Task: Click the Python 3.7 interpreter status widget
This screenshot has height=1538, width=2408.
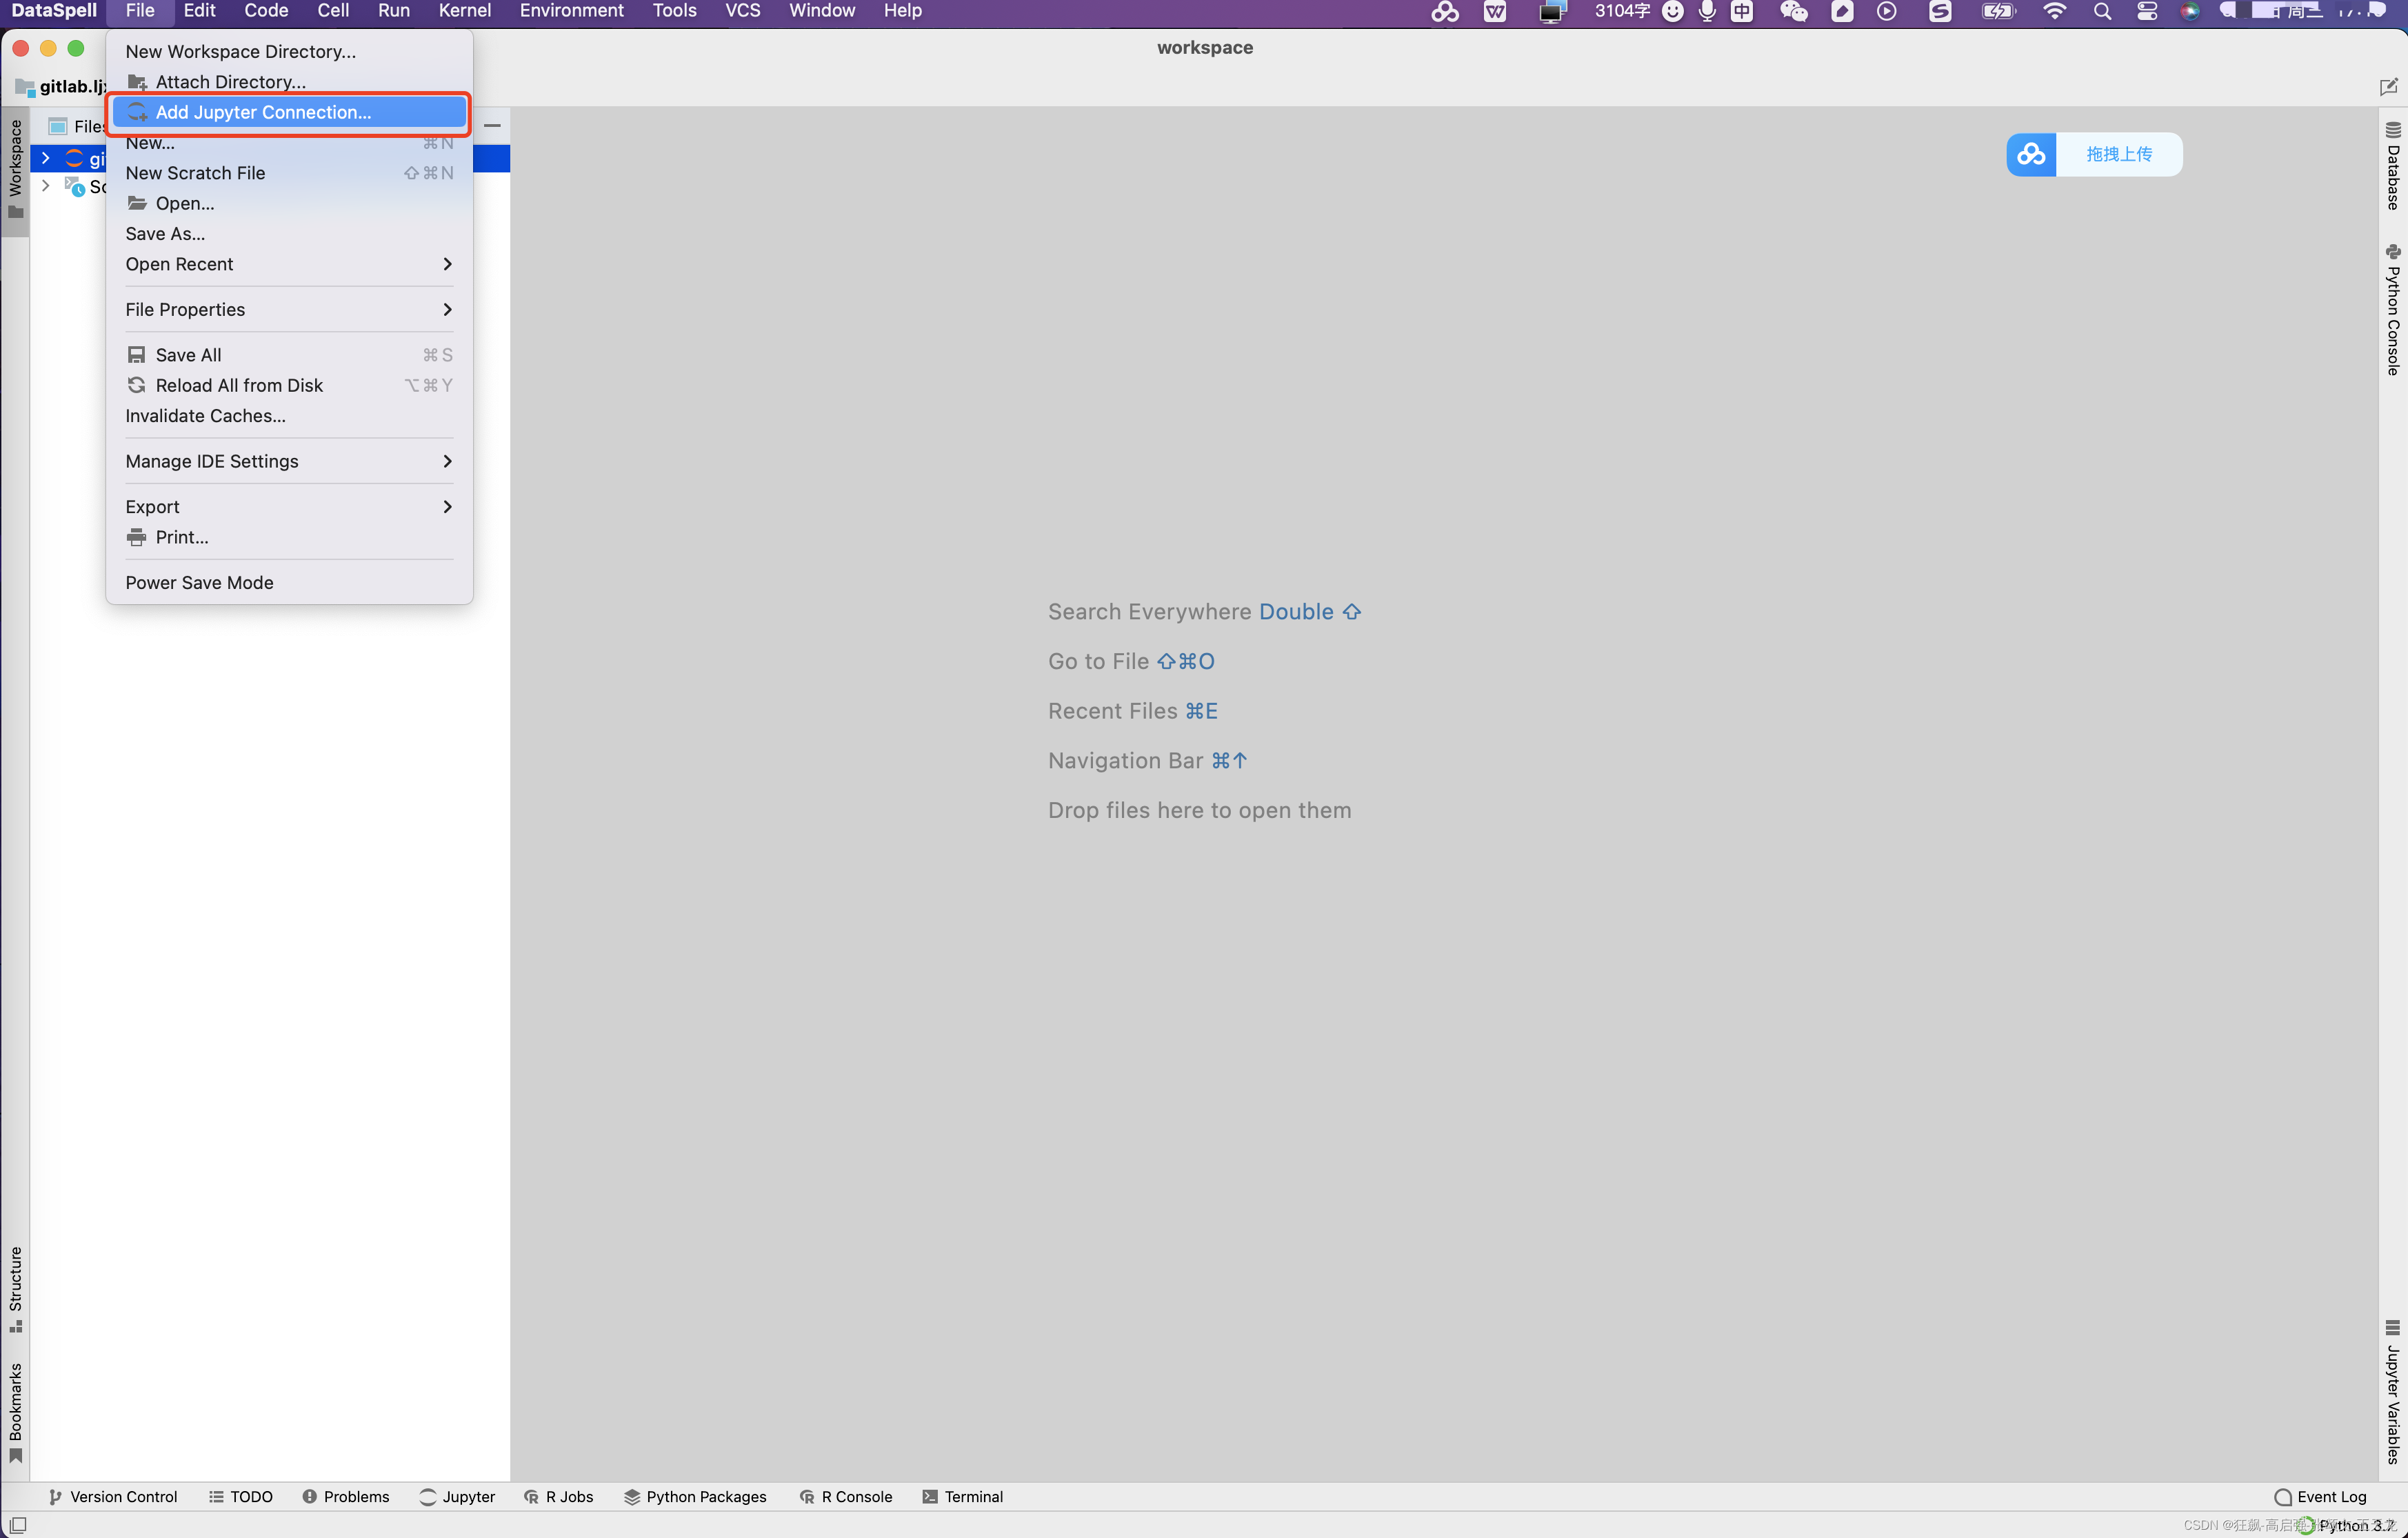Action: point(2355,1525)
